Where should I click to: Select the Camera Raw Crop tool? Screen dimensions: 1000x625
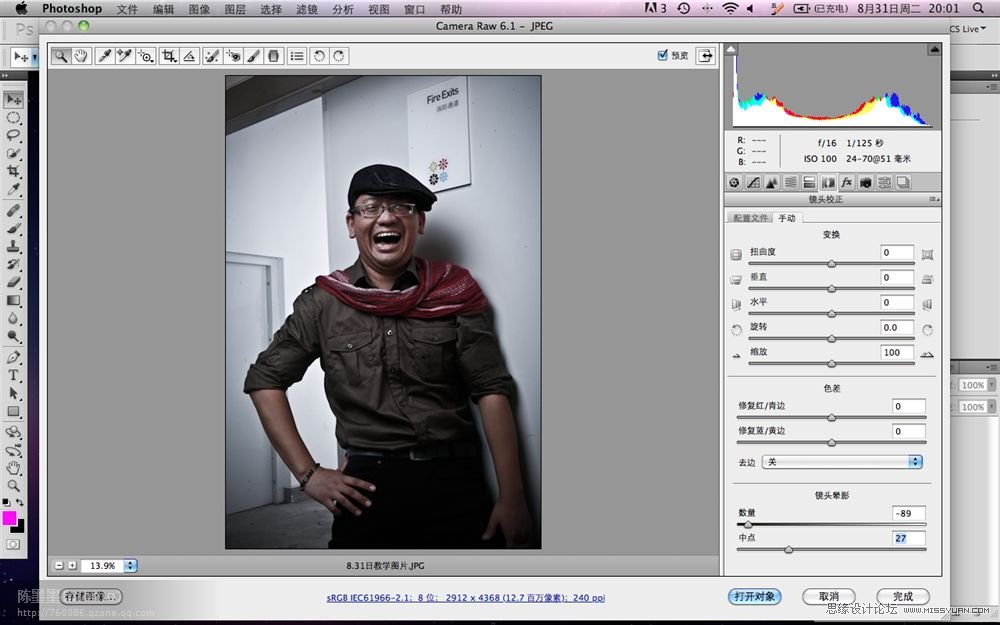(169, 56)
